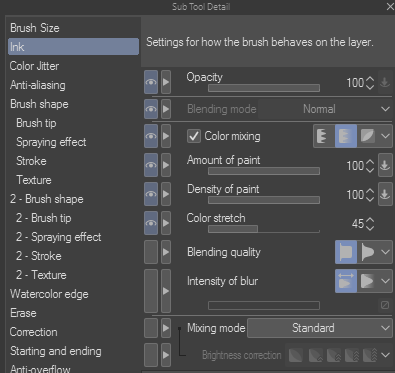Expand Color stretch row arrow
This screenshot has height=373, width=395.
pyautogui.click(x=166, y=223)
